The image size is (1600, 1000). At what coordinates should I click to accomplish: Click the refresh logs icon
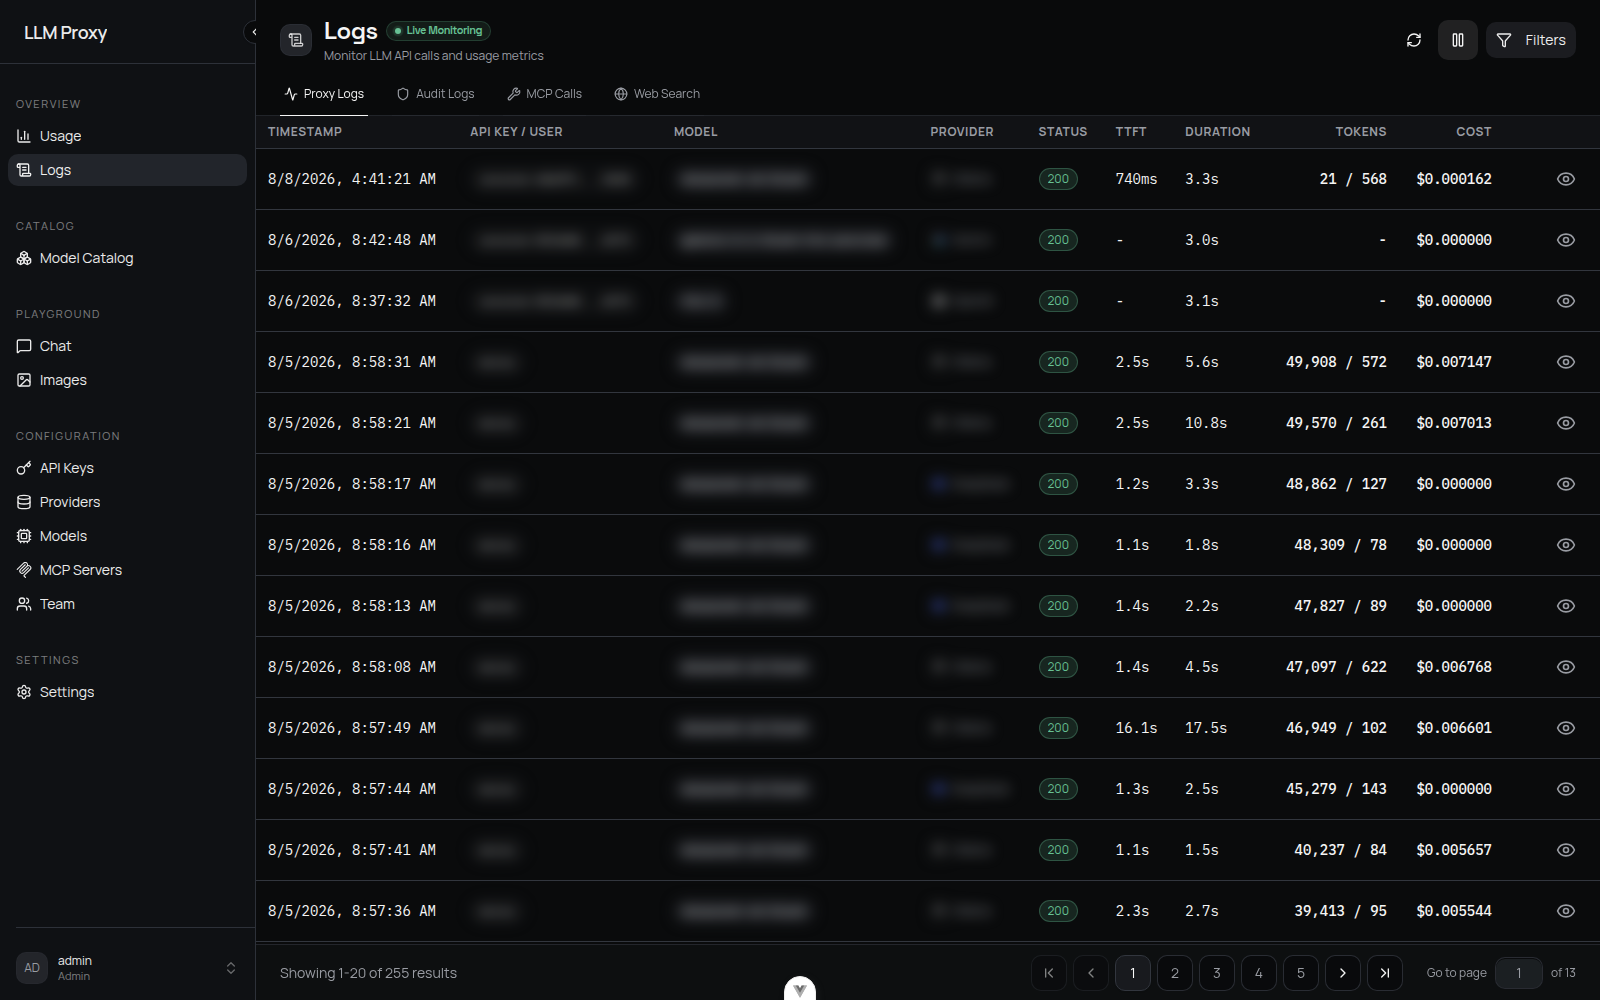[1413, 40]
